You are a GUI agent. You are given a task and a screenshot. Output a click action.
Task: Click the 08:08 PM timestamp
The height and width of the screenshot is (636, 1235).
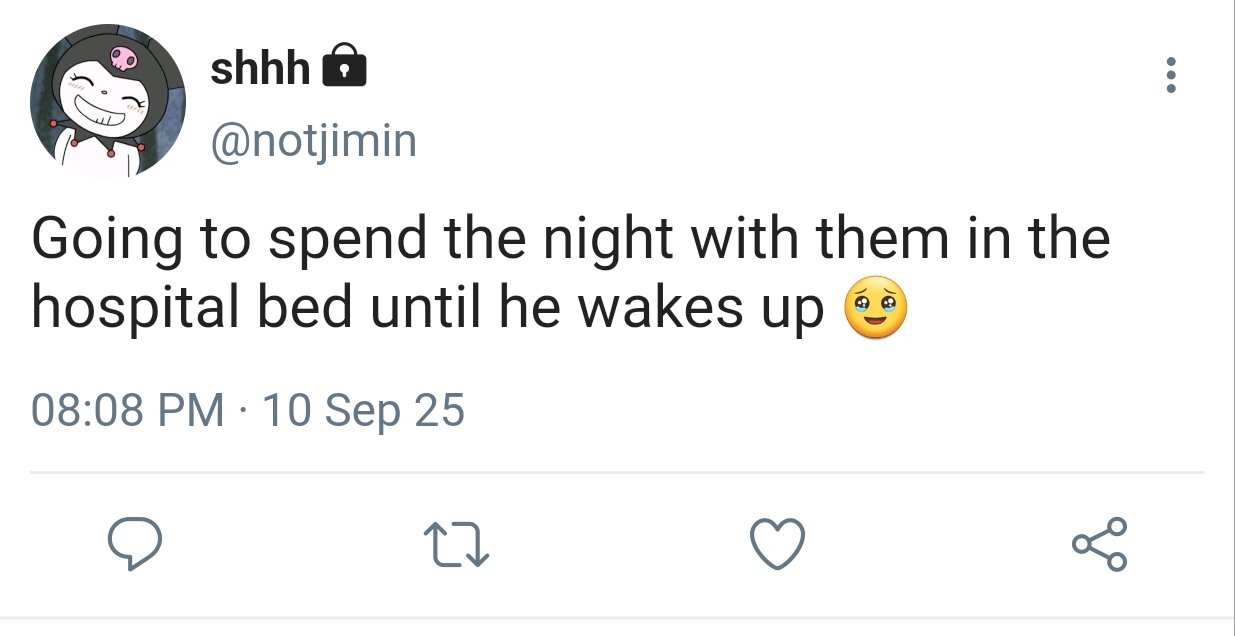[128, 411]
